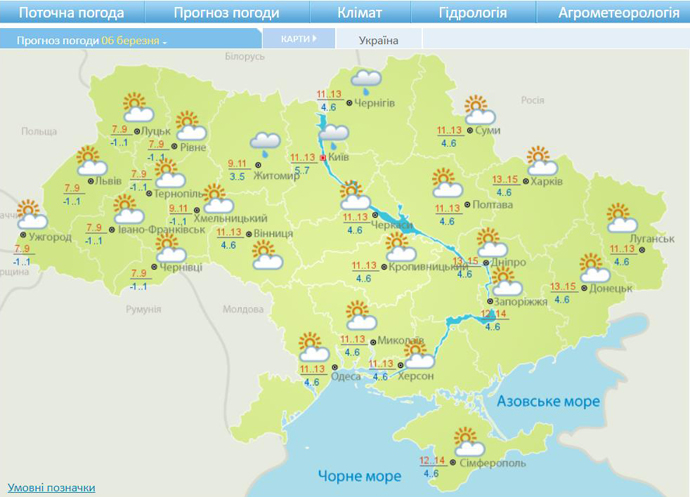The height and width of the screenshot is (497, 690).
Task: Select the Україна map tab
Action: (x=377, y=40)
